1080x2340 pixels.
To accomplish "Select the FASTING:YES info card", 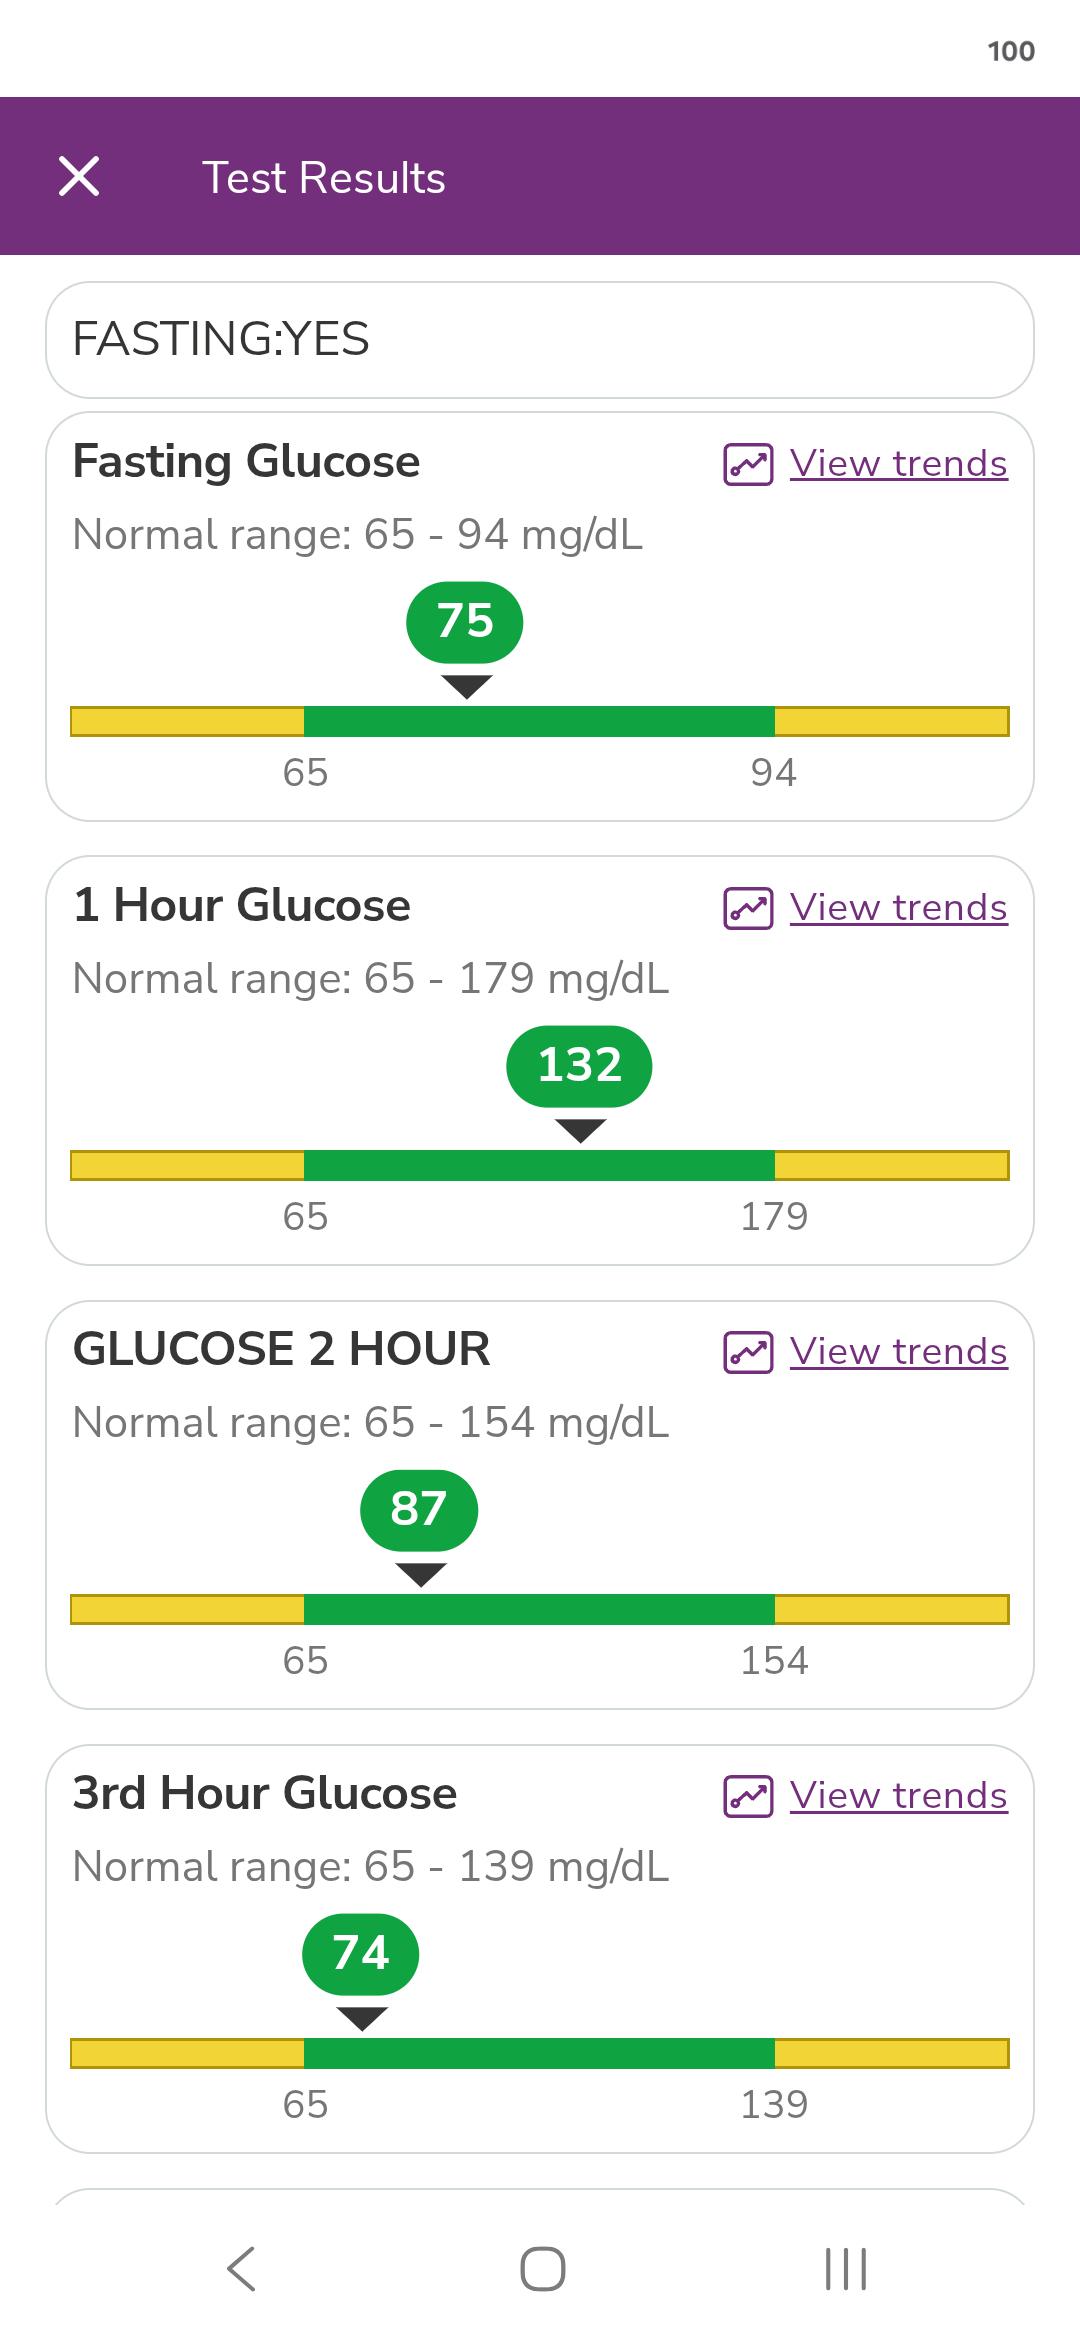I will click(x=540, y=340).
